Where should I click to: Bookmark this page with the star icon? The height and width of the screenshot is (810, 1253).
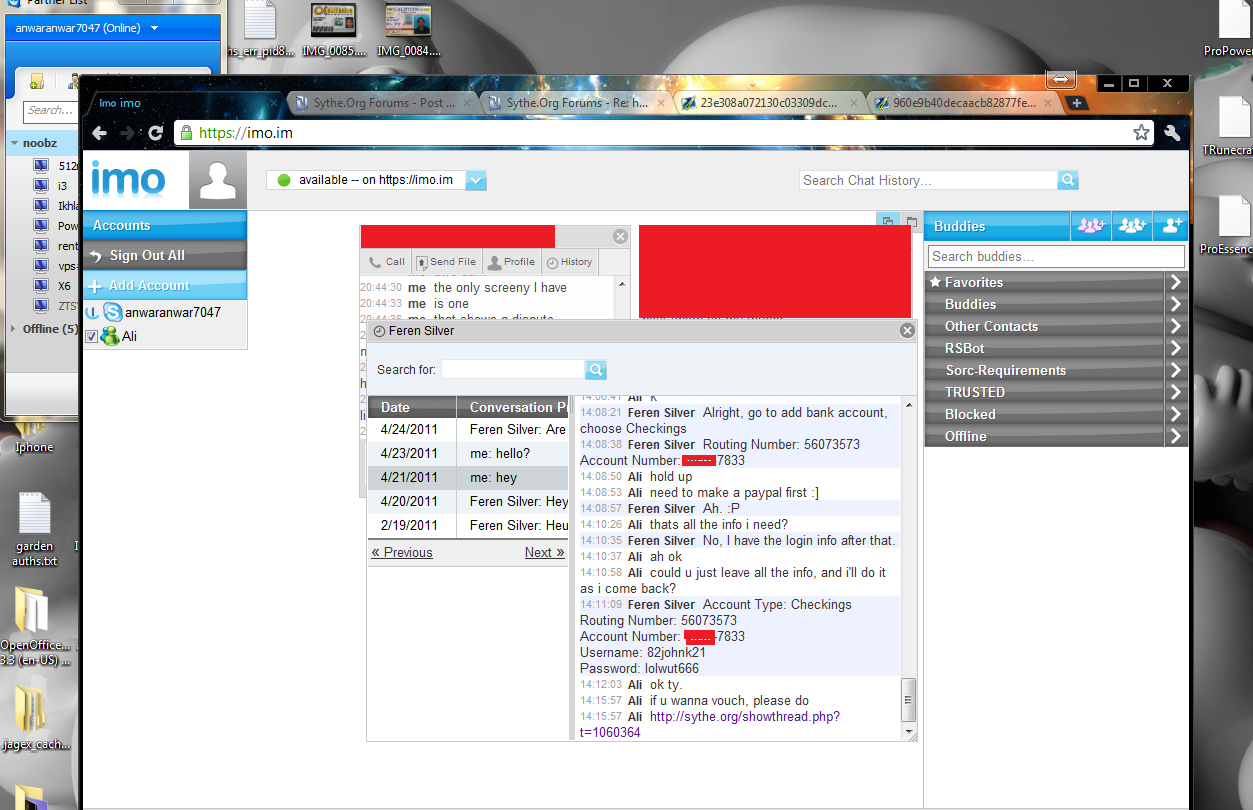1141,132
